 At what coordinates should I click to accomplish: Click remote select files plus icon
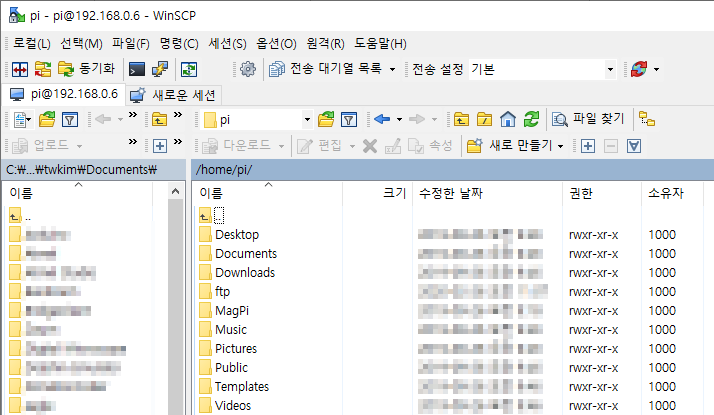(588, 146)
